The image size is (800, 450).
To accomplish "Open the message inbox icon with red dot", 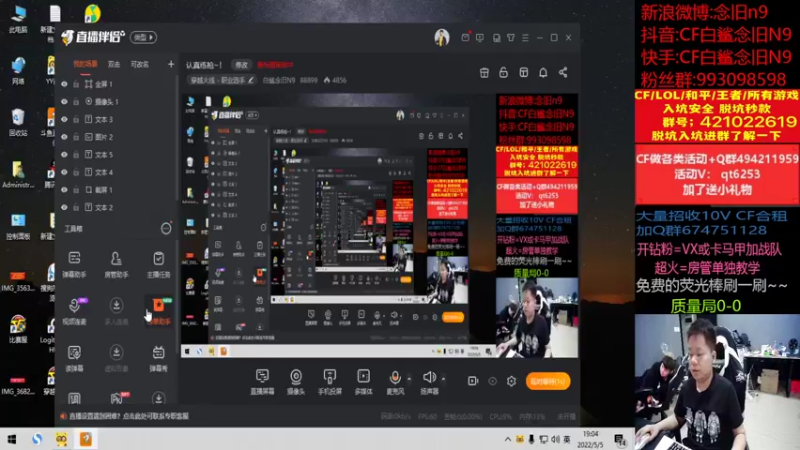I will (x=465, y=37).
